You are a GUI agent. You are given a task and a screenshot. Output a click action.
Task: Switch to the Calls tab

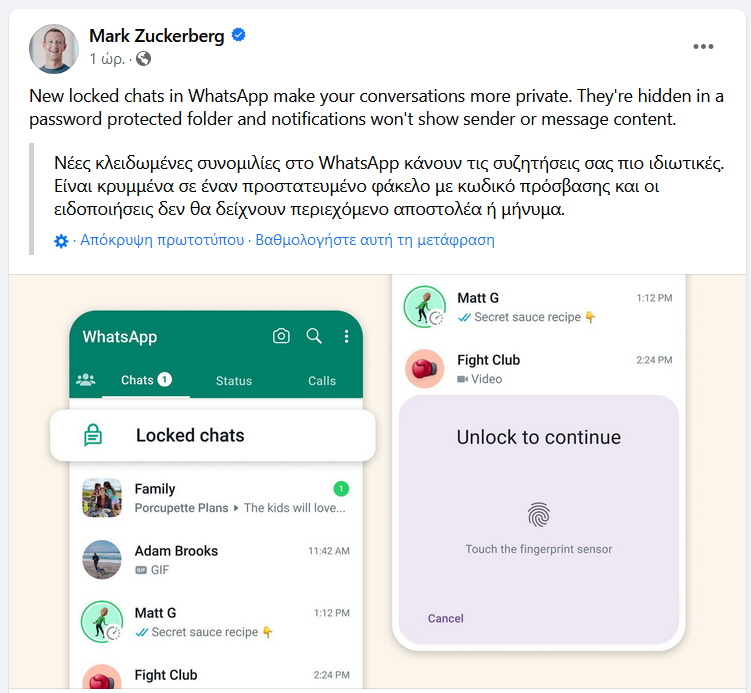point(322,381)
